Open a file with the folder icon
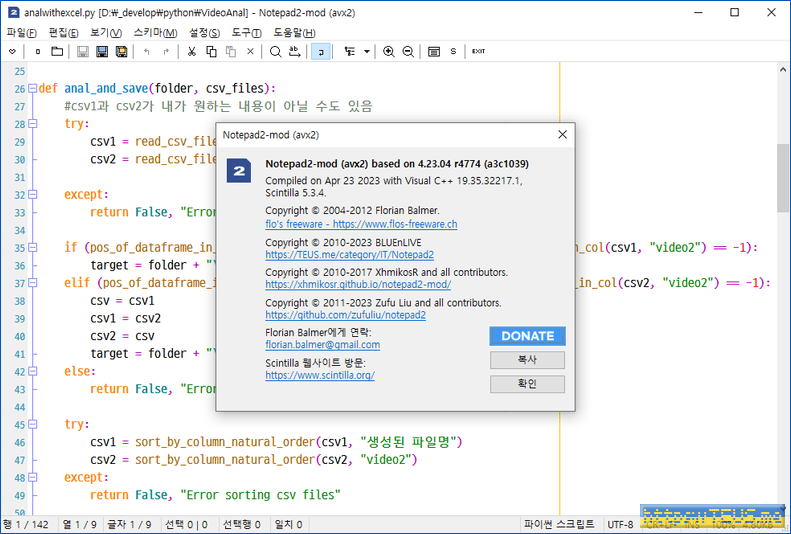 [57, 51]
